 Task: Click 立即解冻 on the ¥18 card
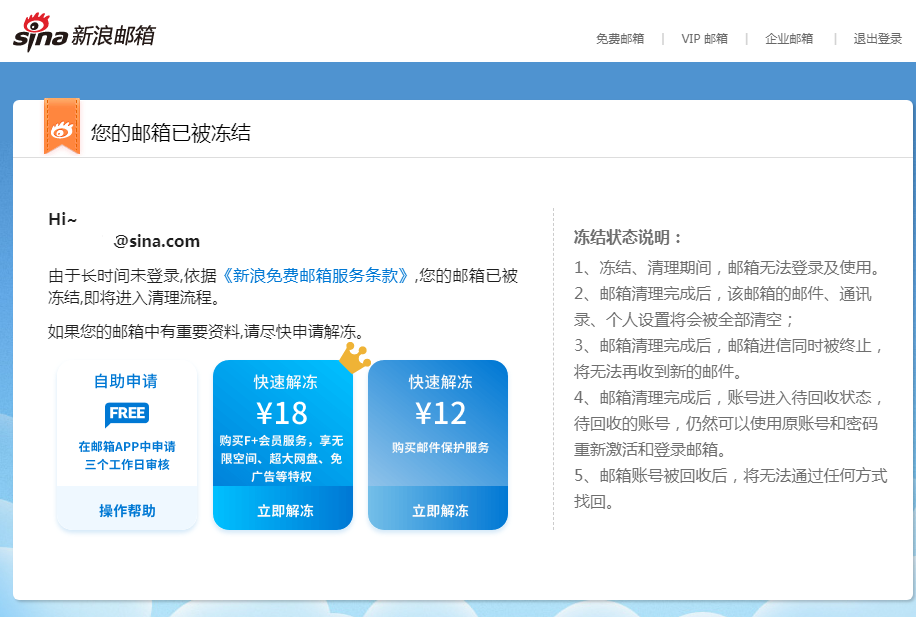(283, 509)
